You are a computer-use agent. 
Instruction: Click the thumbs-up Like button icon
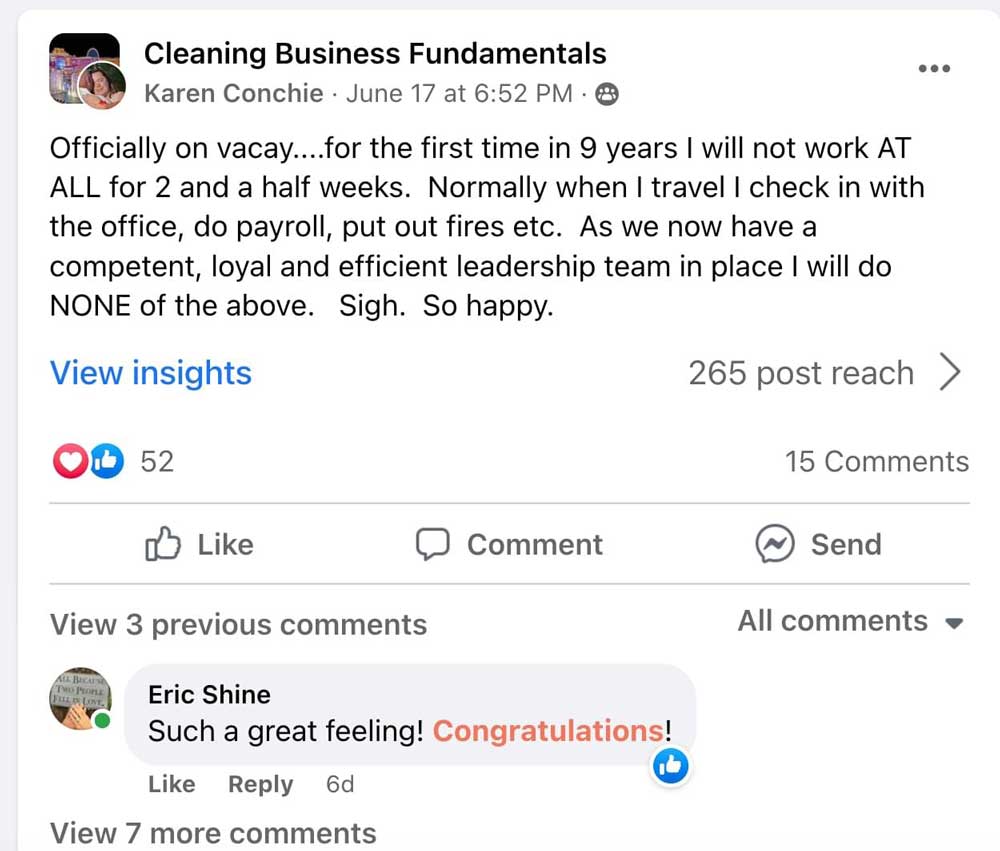(x=163, y=545)
